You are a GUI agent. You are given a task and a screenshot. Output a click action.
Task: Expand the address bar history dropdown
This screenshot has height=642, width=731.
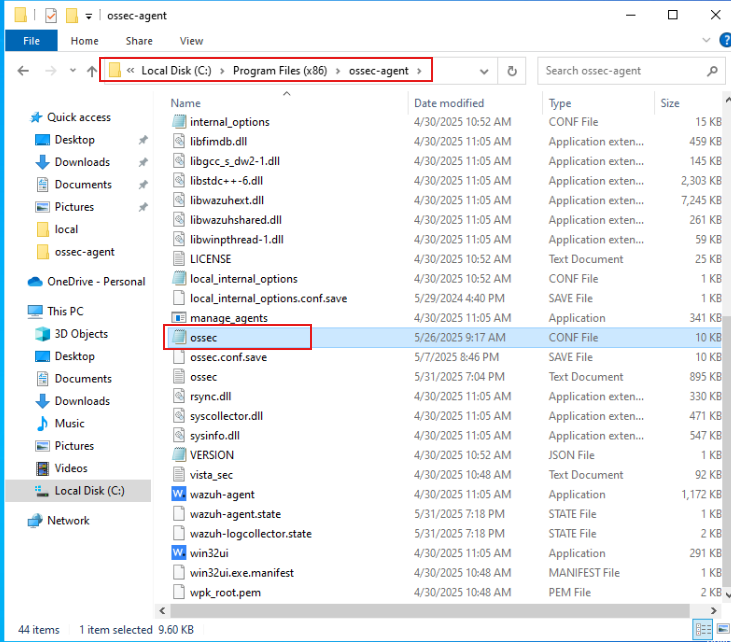pyautogui.click(x=484, y=71)
